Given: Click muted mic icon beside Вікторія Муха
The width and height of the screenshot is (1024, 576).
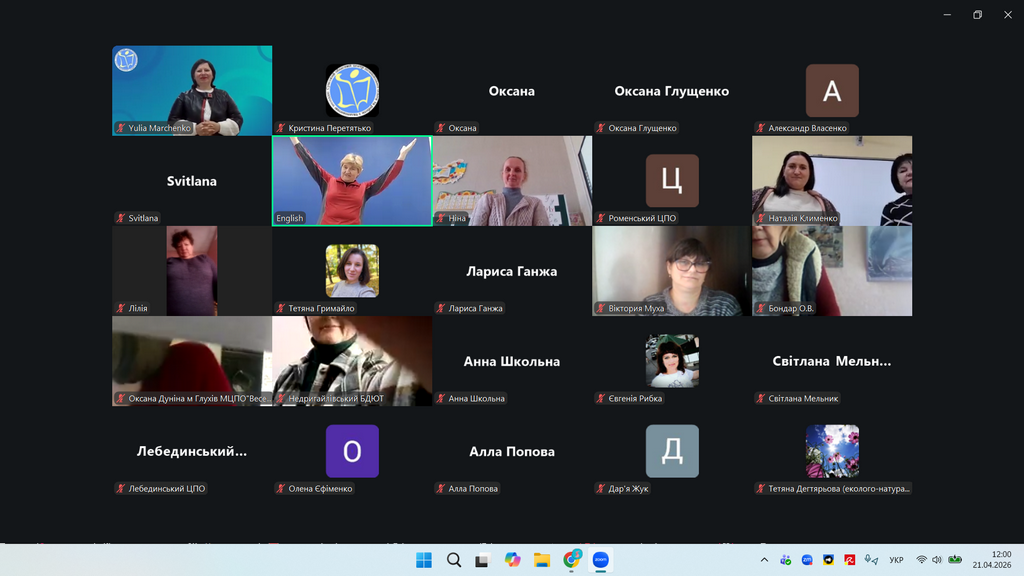Looking at the screenshot, I should tap(601, 309).
